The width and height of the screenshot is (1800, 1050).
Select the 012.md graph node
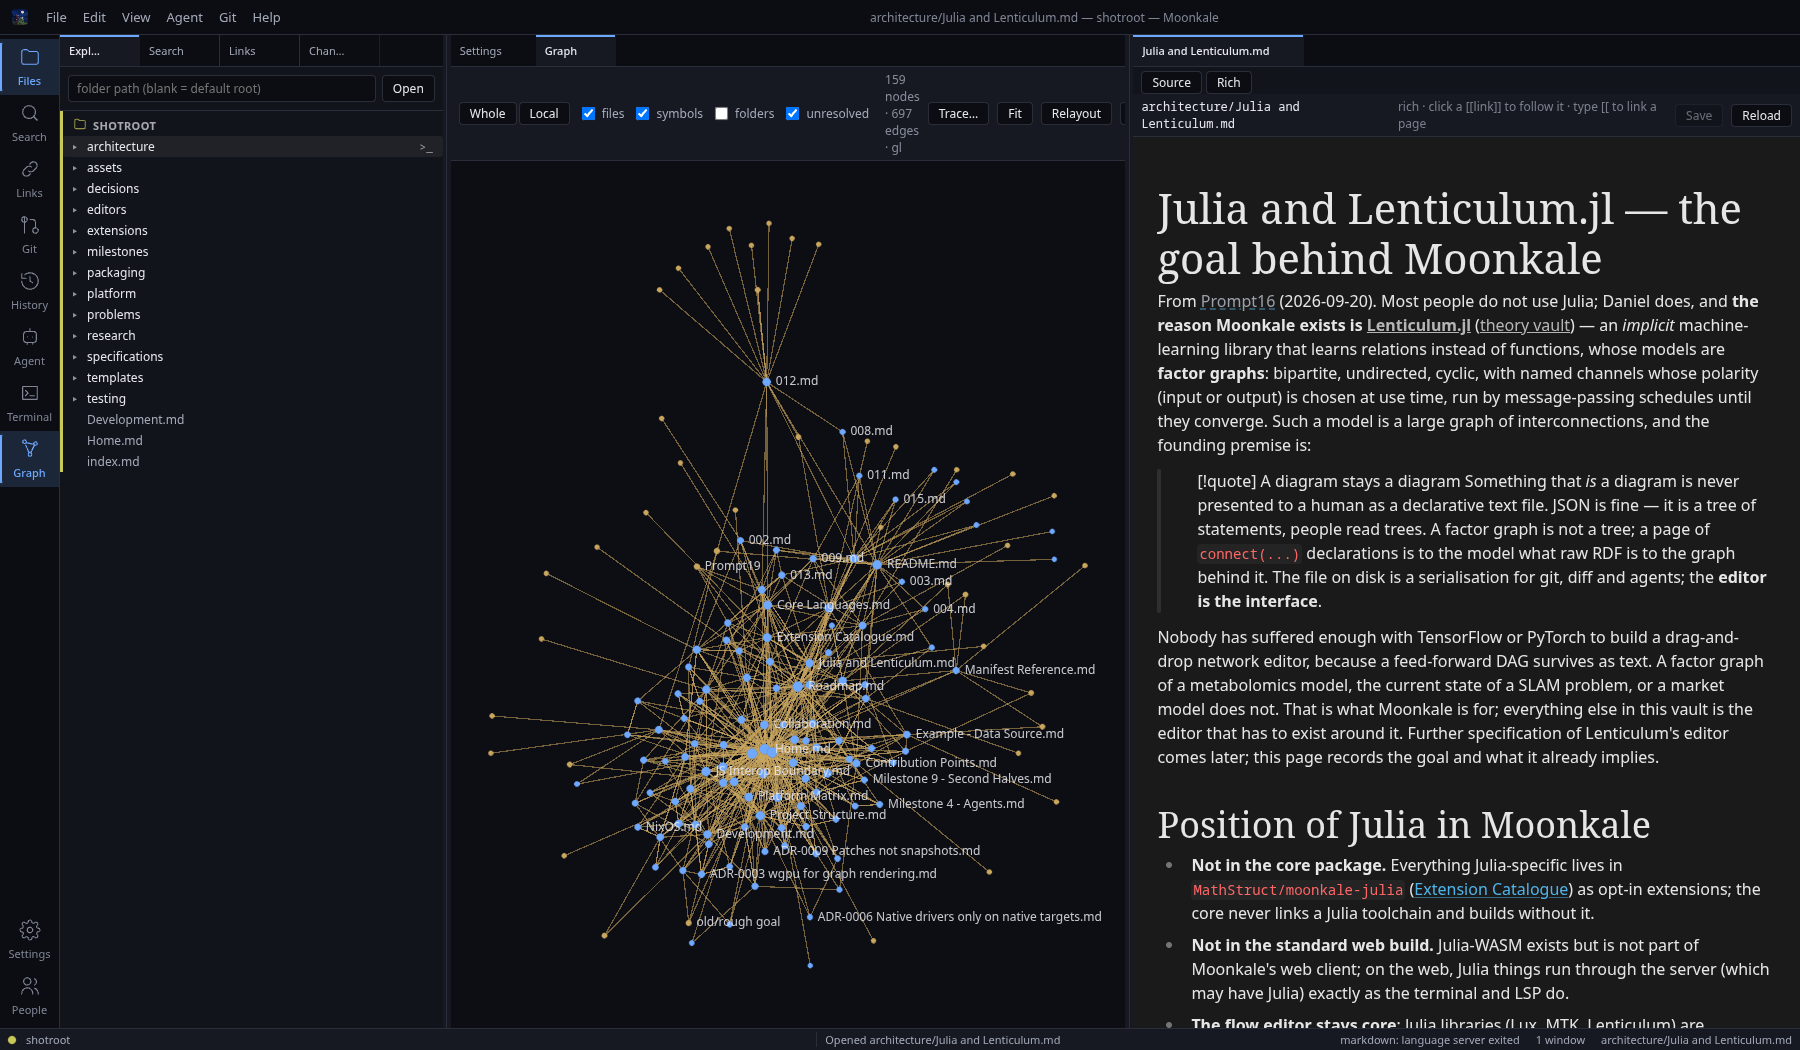(x=767, y=381)
